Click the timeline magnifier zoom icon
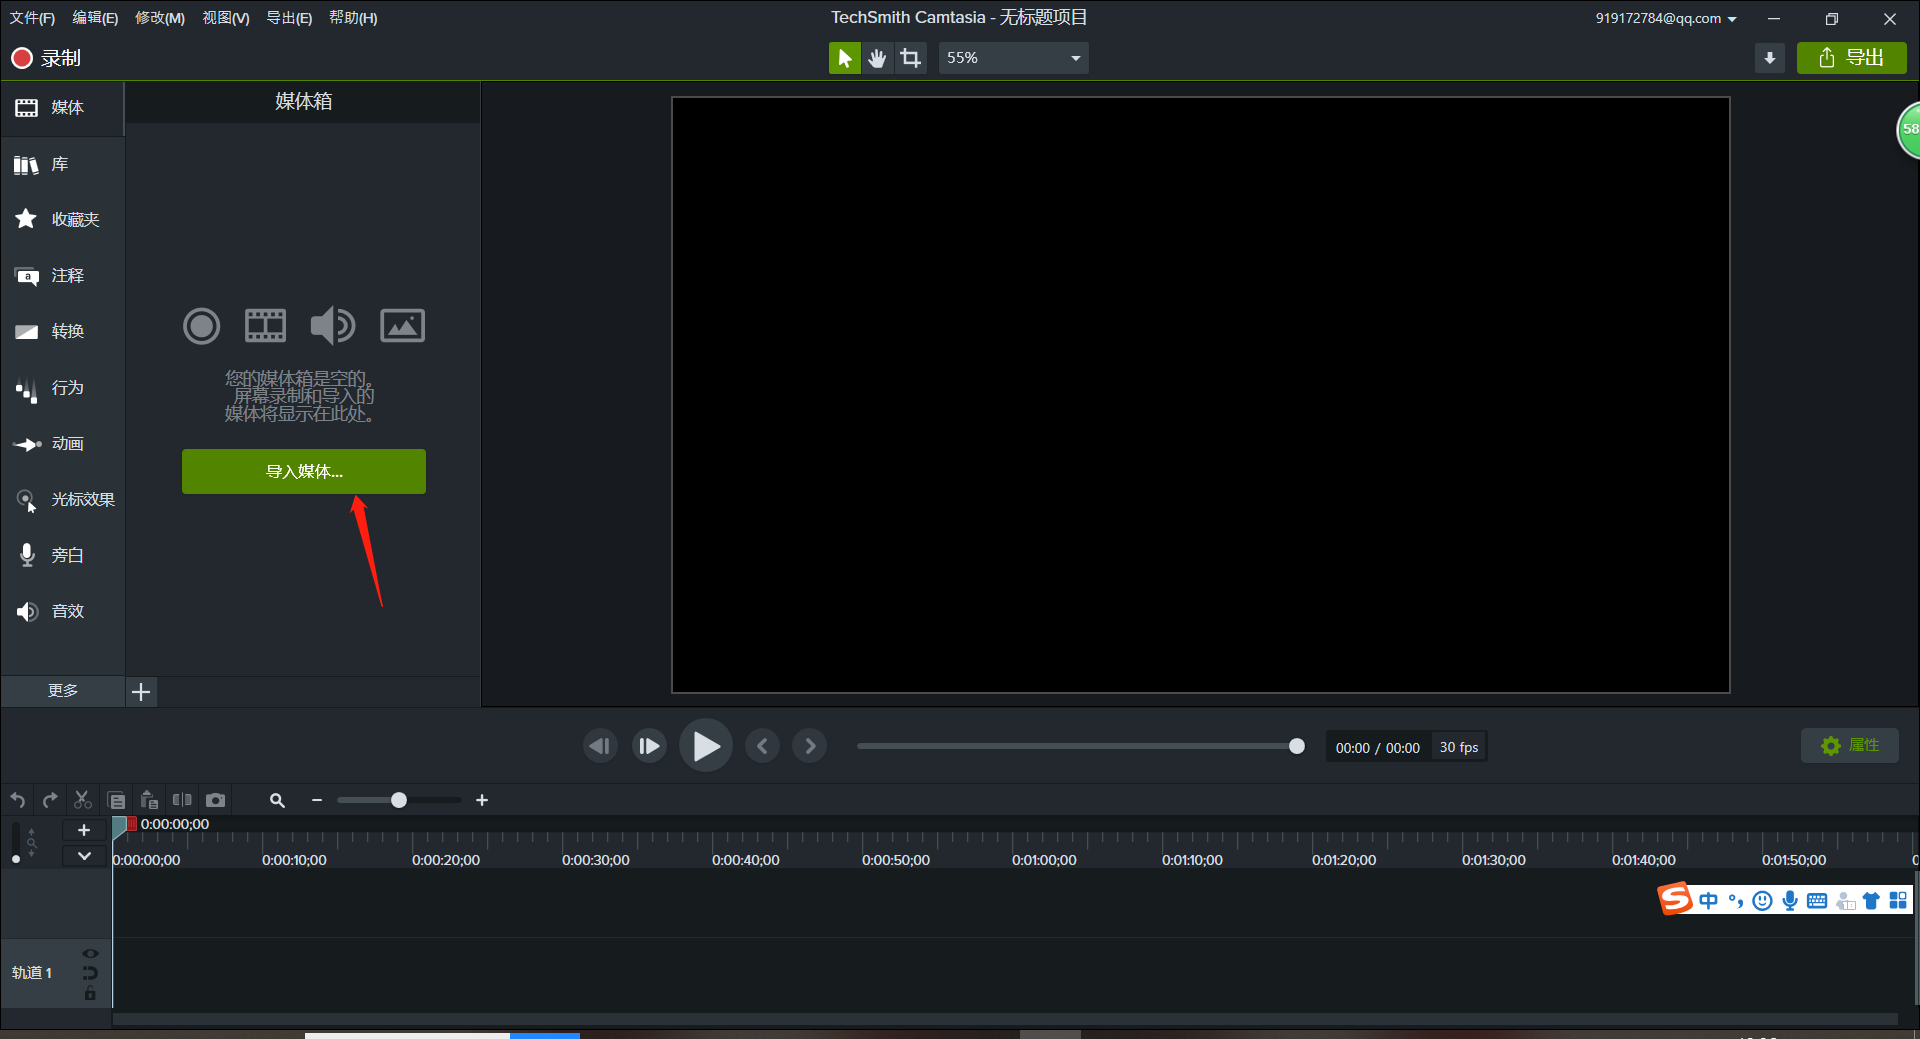The image size is (1920, 1039). (x=277, y=800)
